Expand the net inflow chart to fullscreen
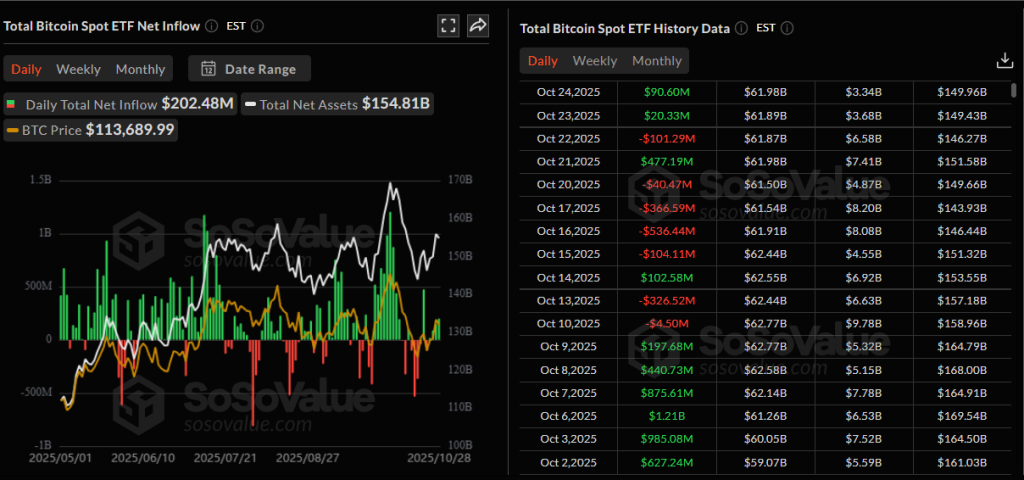Screen dimensions: 1024x480 (x=449, y=26)
